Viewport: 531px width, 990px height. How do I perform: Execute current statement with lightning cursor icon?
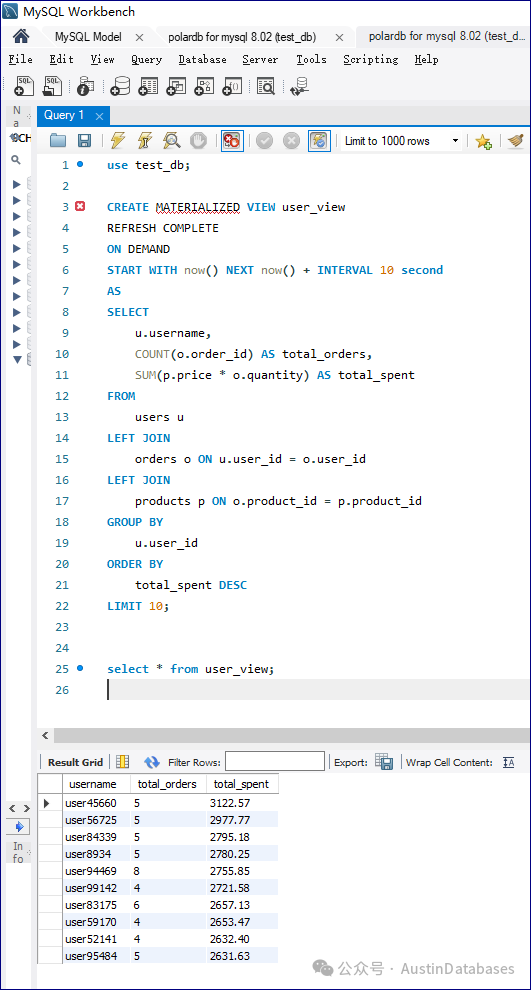tap(145, 141)
